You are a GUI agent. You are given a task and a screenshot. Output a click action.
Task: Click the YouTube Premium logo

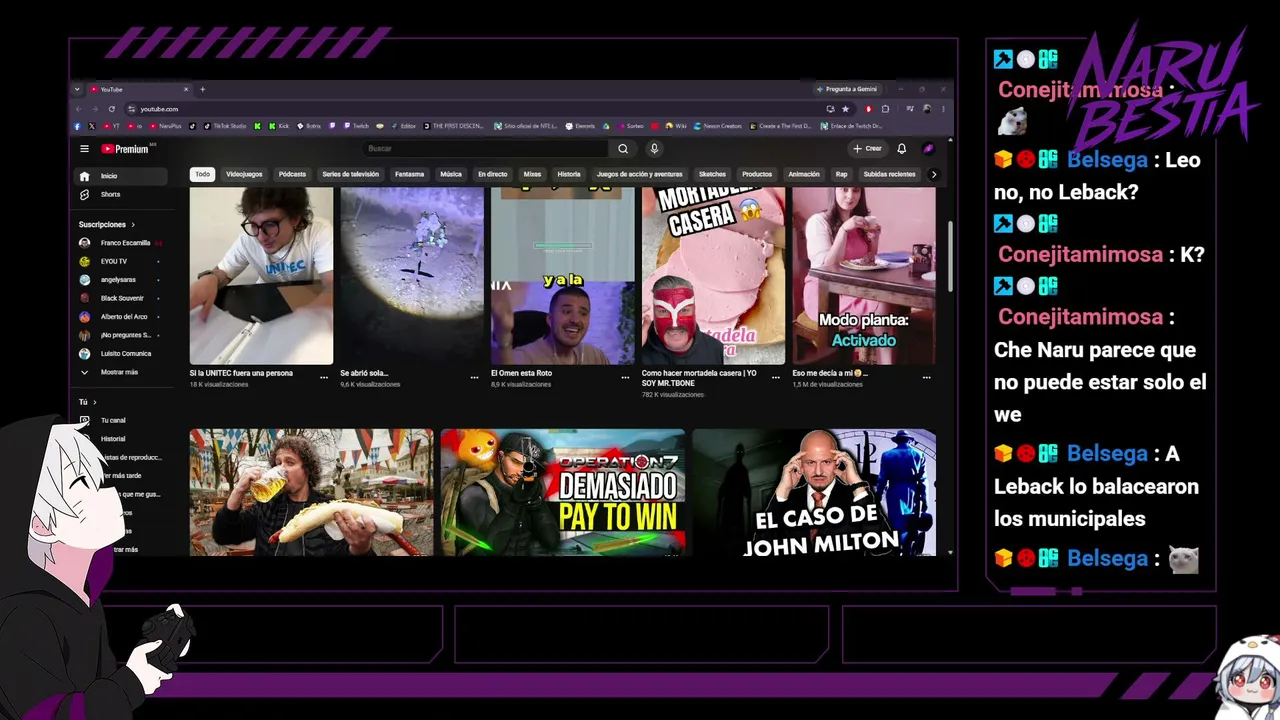click(x=125, y=149)
